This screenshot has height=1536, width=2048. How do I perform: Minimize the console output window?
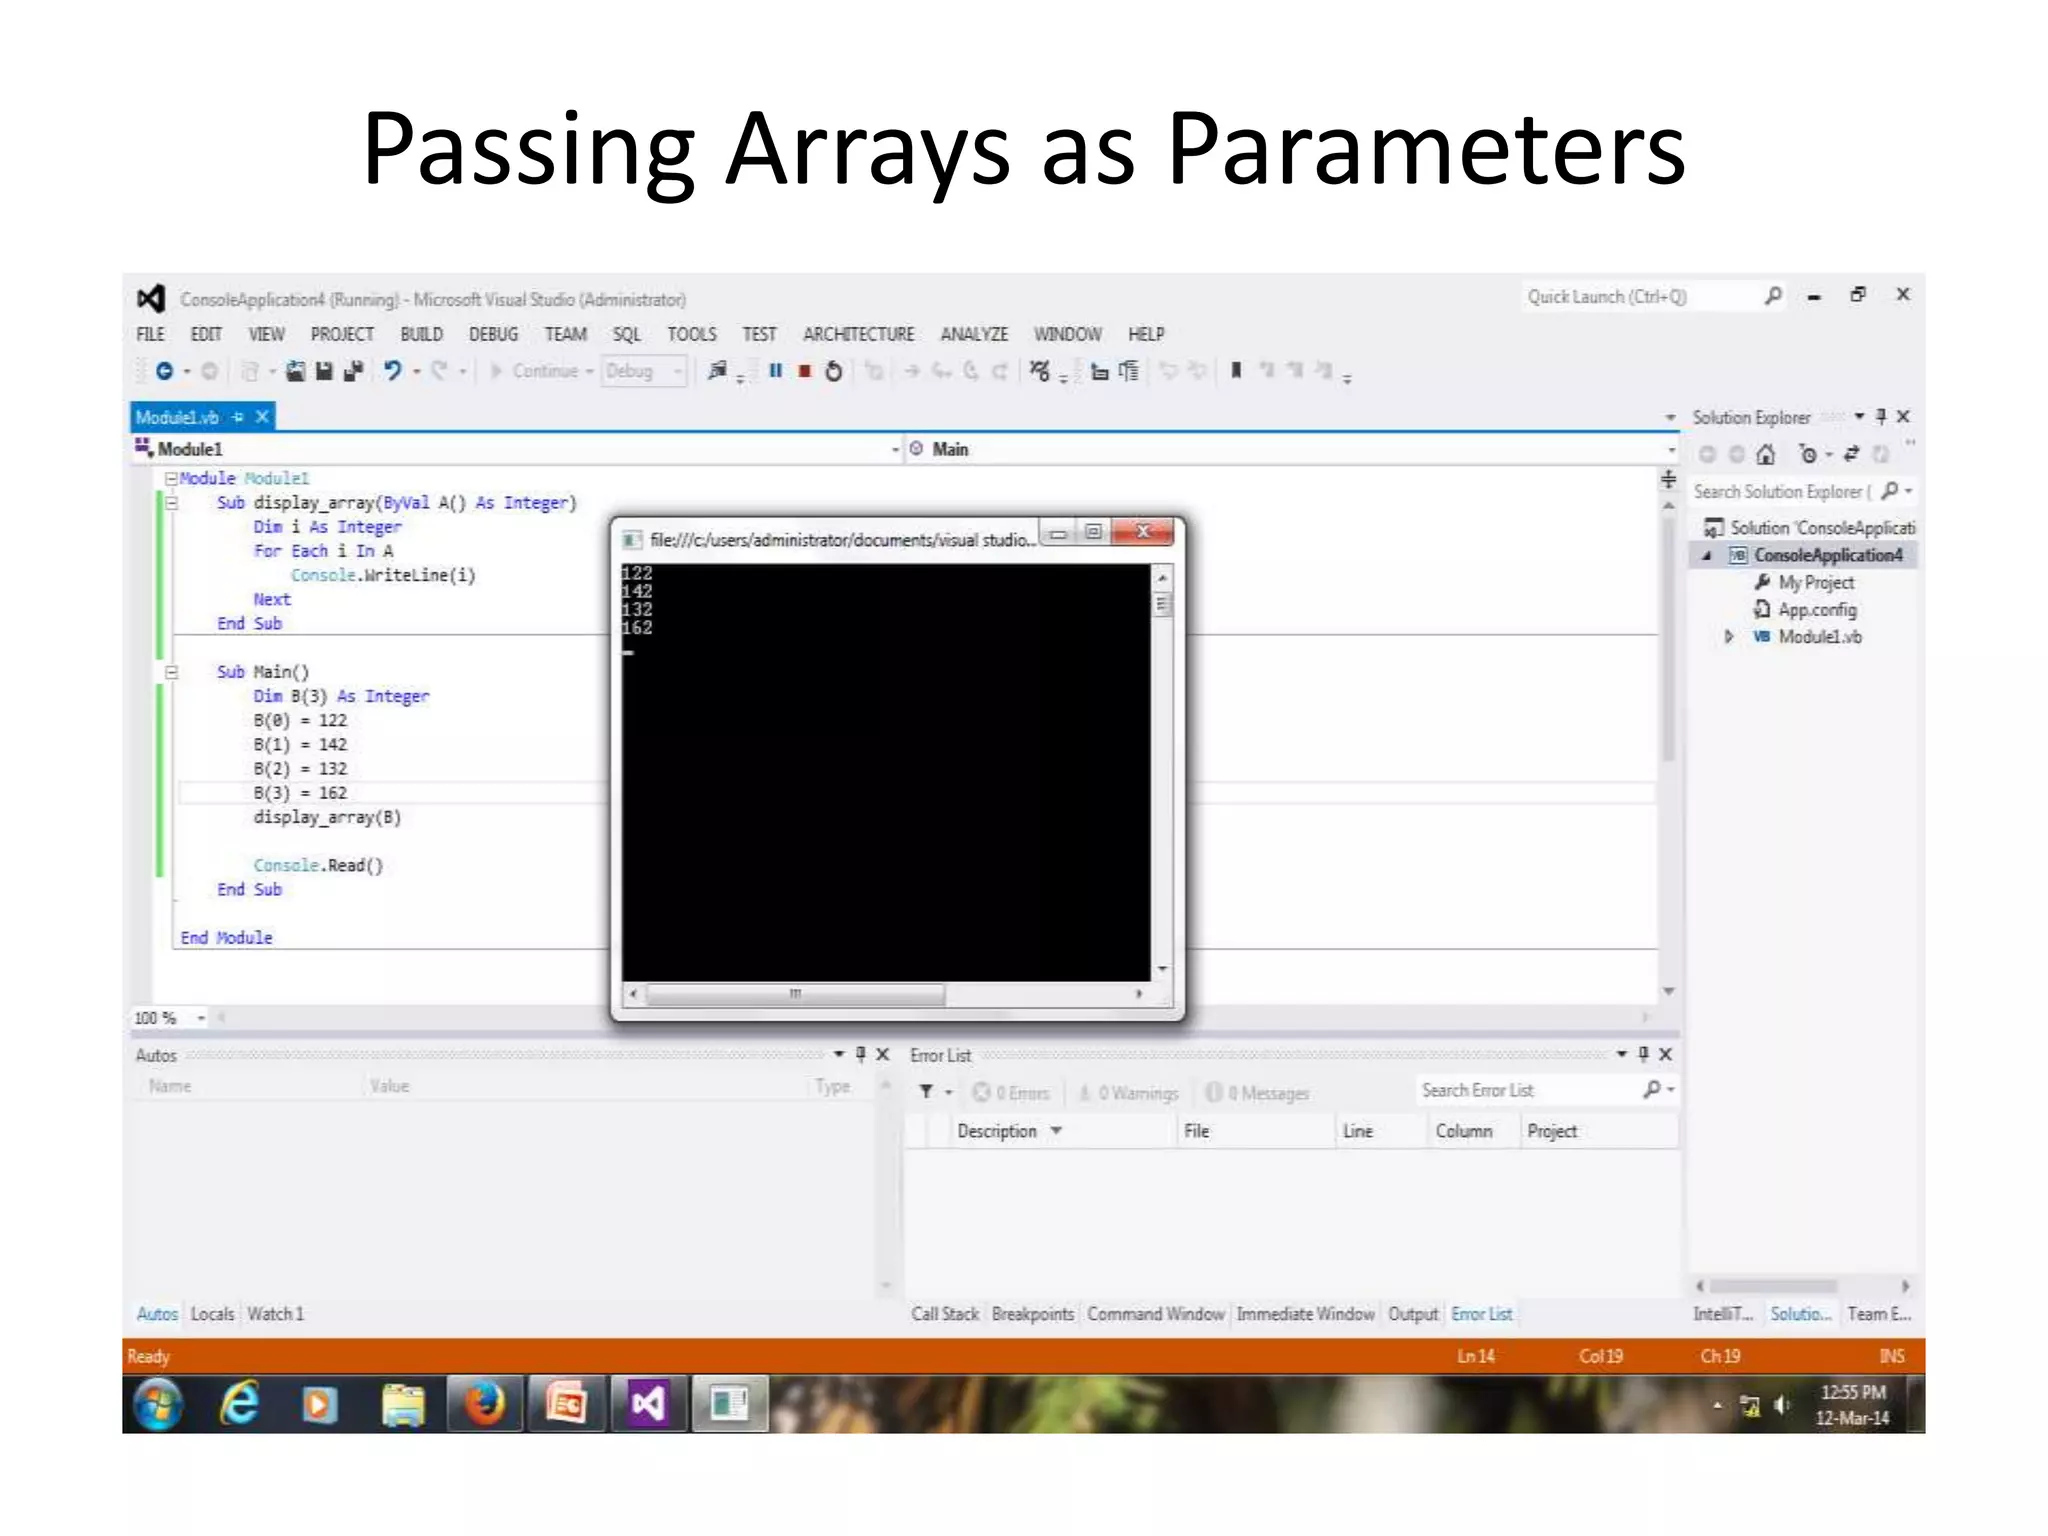1057,533
